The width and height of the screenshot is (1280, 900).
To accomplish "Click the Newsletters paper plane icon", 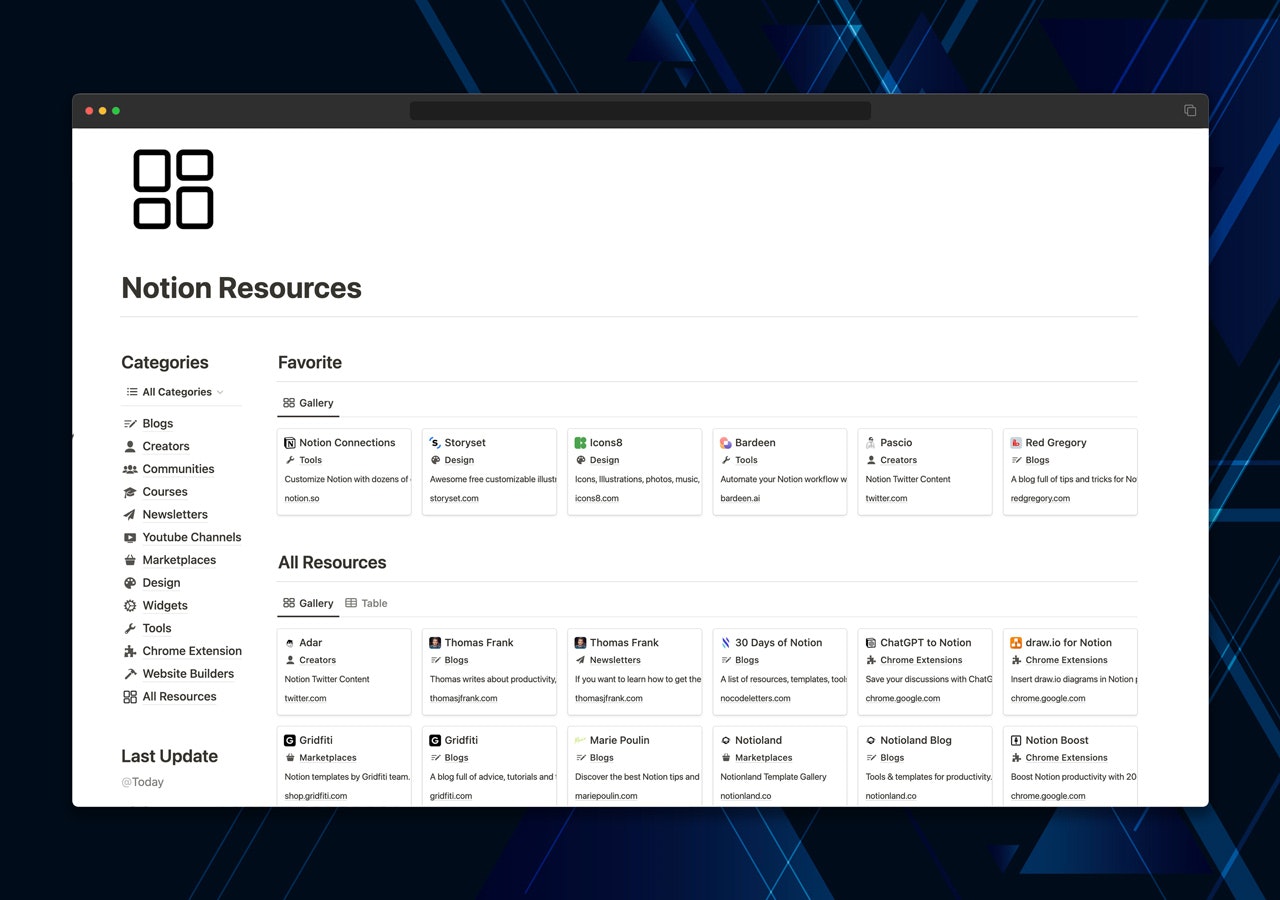I will click(130, 515).
